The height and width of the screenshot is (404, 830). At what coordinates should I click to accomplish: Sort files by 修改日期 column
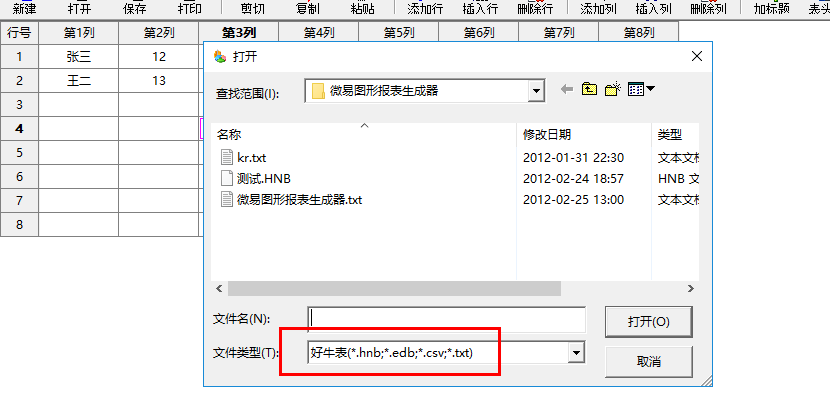coord(584,135)
